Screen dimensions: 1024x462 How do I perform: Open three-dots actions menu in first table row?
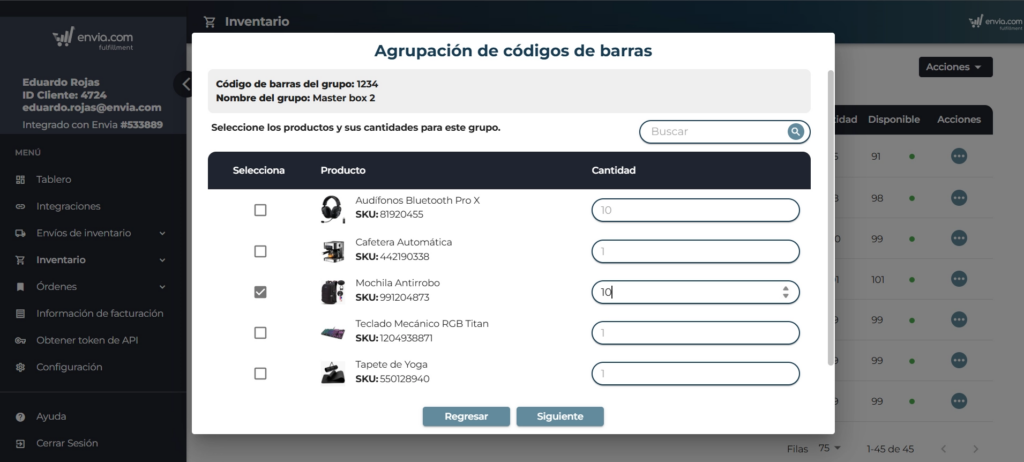coord(958,156)
